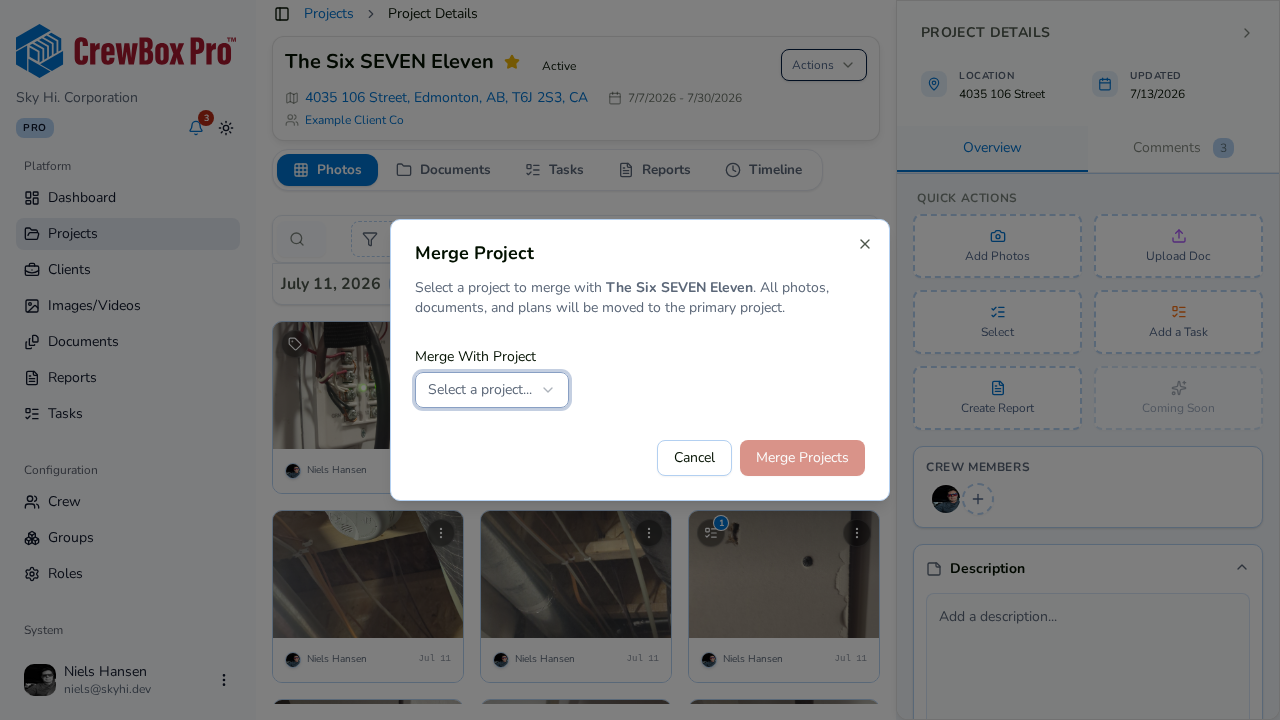This screenshot has width=1280, height=720.
Task: Open Clients in the sidebar
Action: [x=128, y=270]
